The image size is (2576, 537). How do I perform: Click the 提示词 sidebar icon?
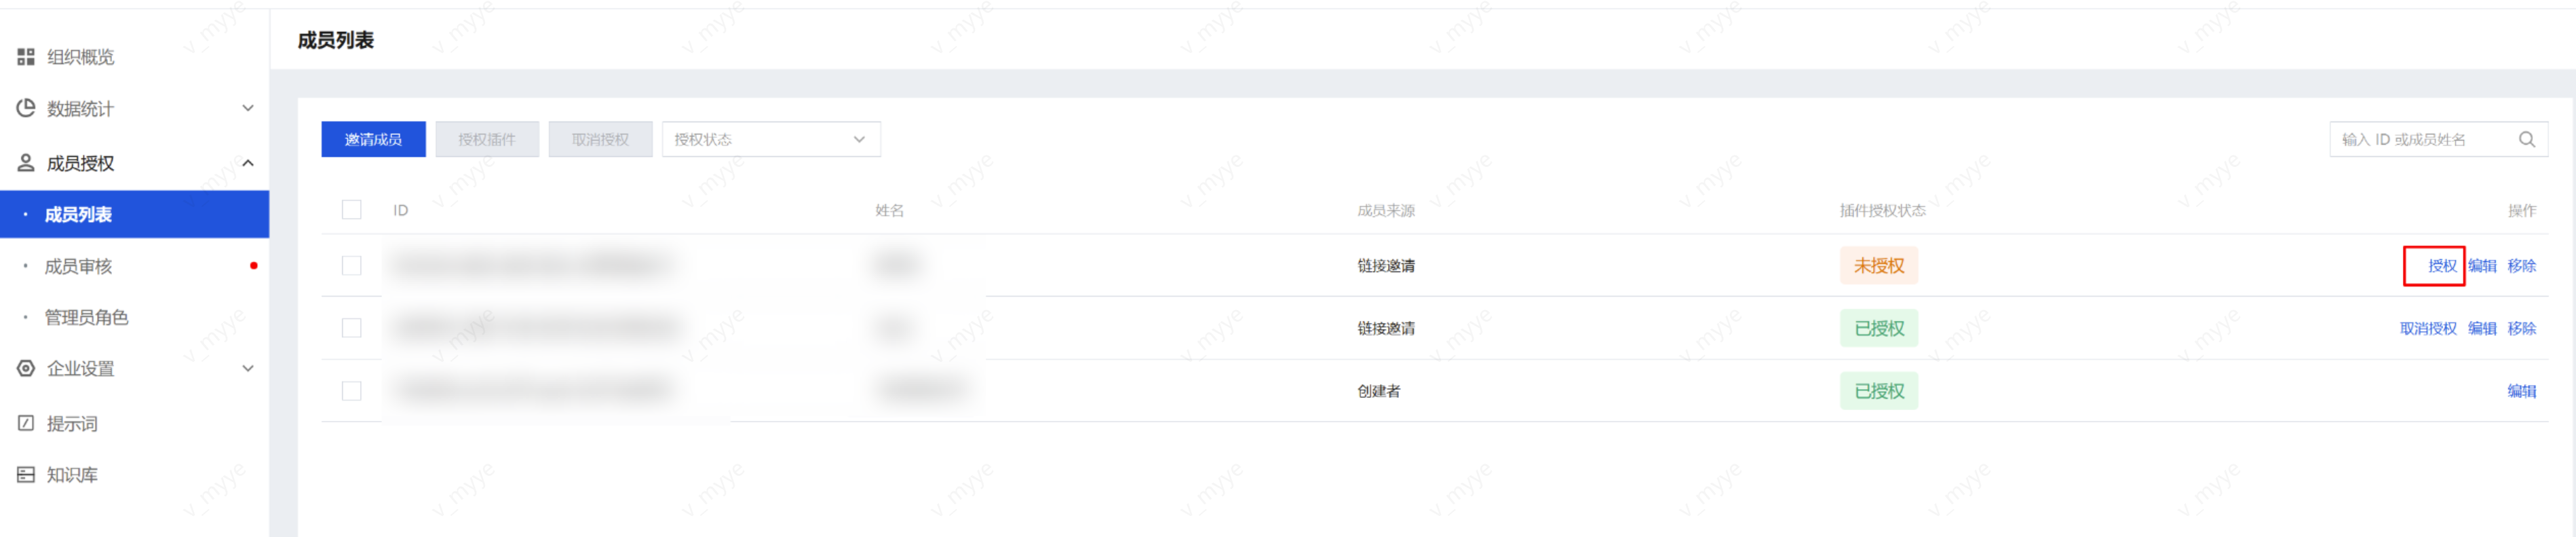(26, 423)
